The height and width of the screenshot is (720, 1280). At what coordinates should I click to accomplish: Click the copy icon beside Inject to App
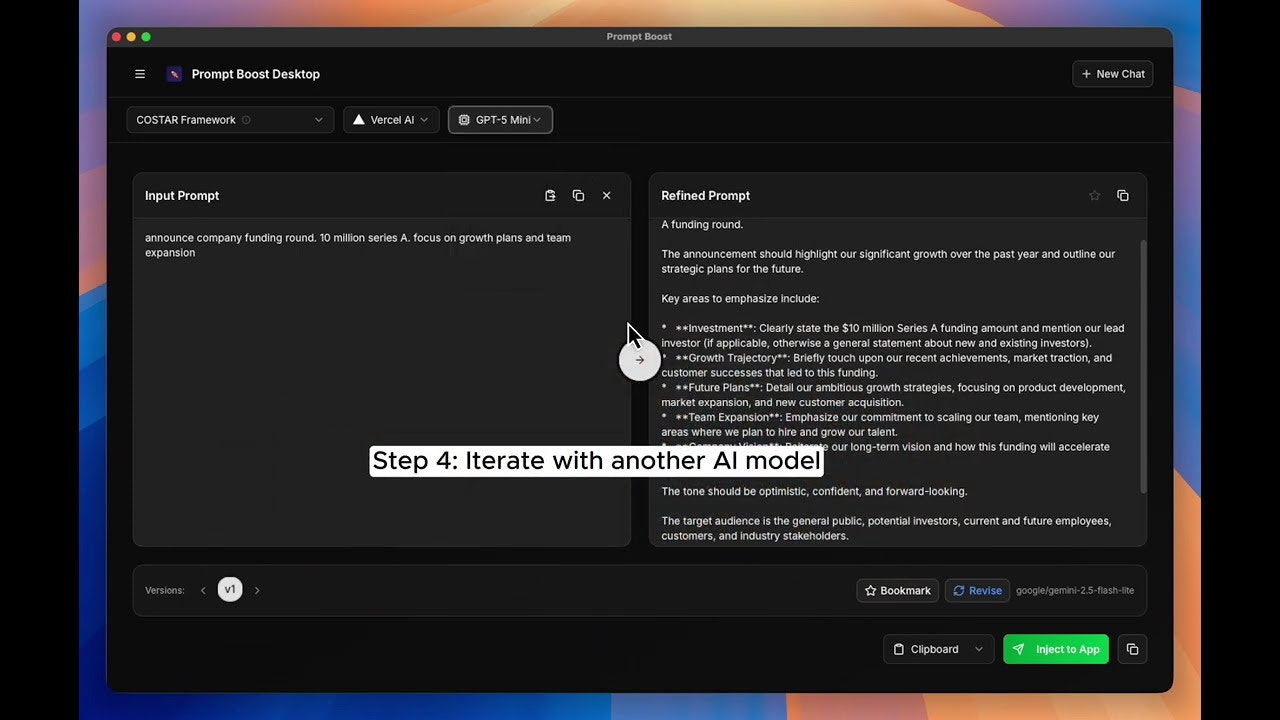(1132, 649)
